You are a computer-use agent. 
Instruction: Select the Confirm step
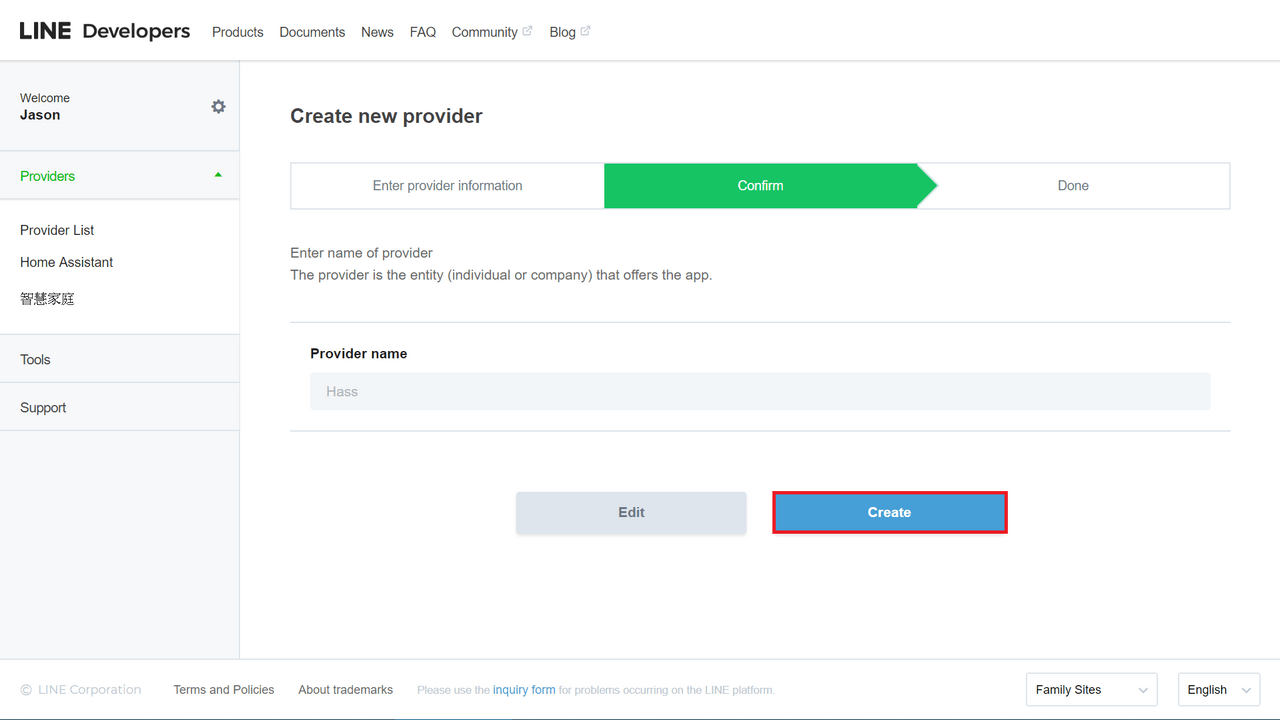pyautogui.click(x=761, y=186)
